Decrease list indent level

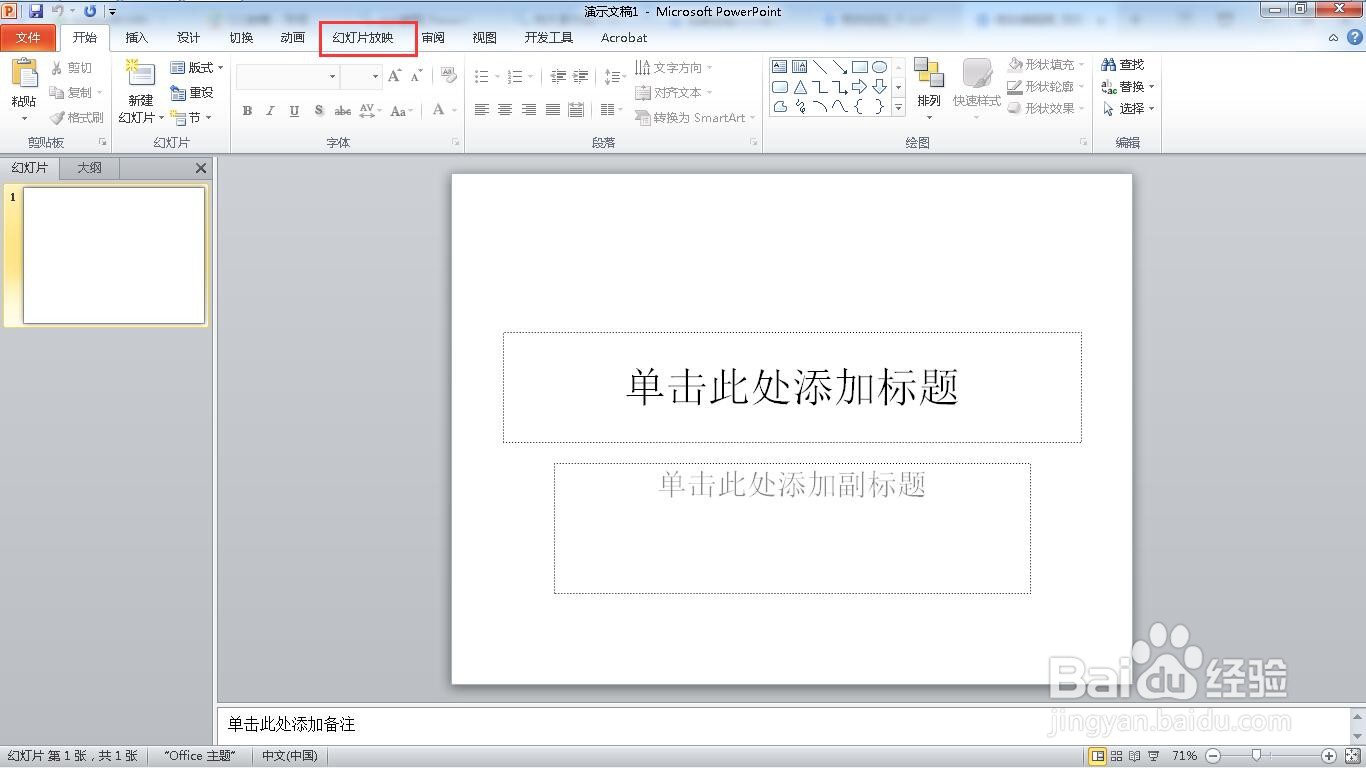(x=558, y=76)
